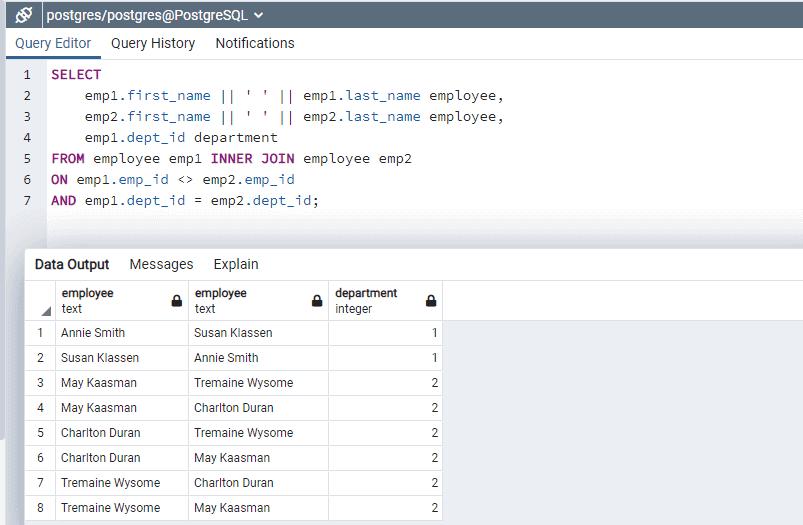Click the select-all corner triangle in results grid

point(45,311)
